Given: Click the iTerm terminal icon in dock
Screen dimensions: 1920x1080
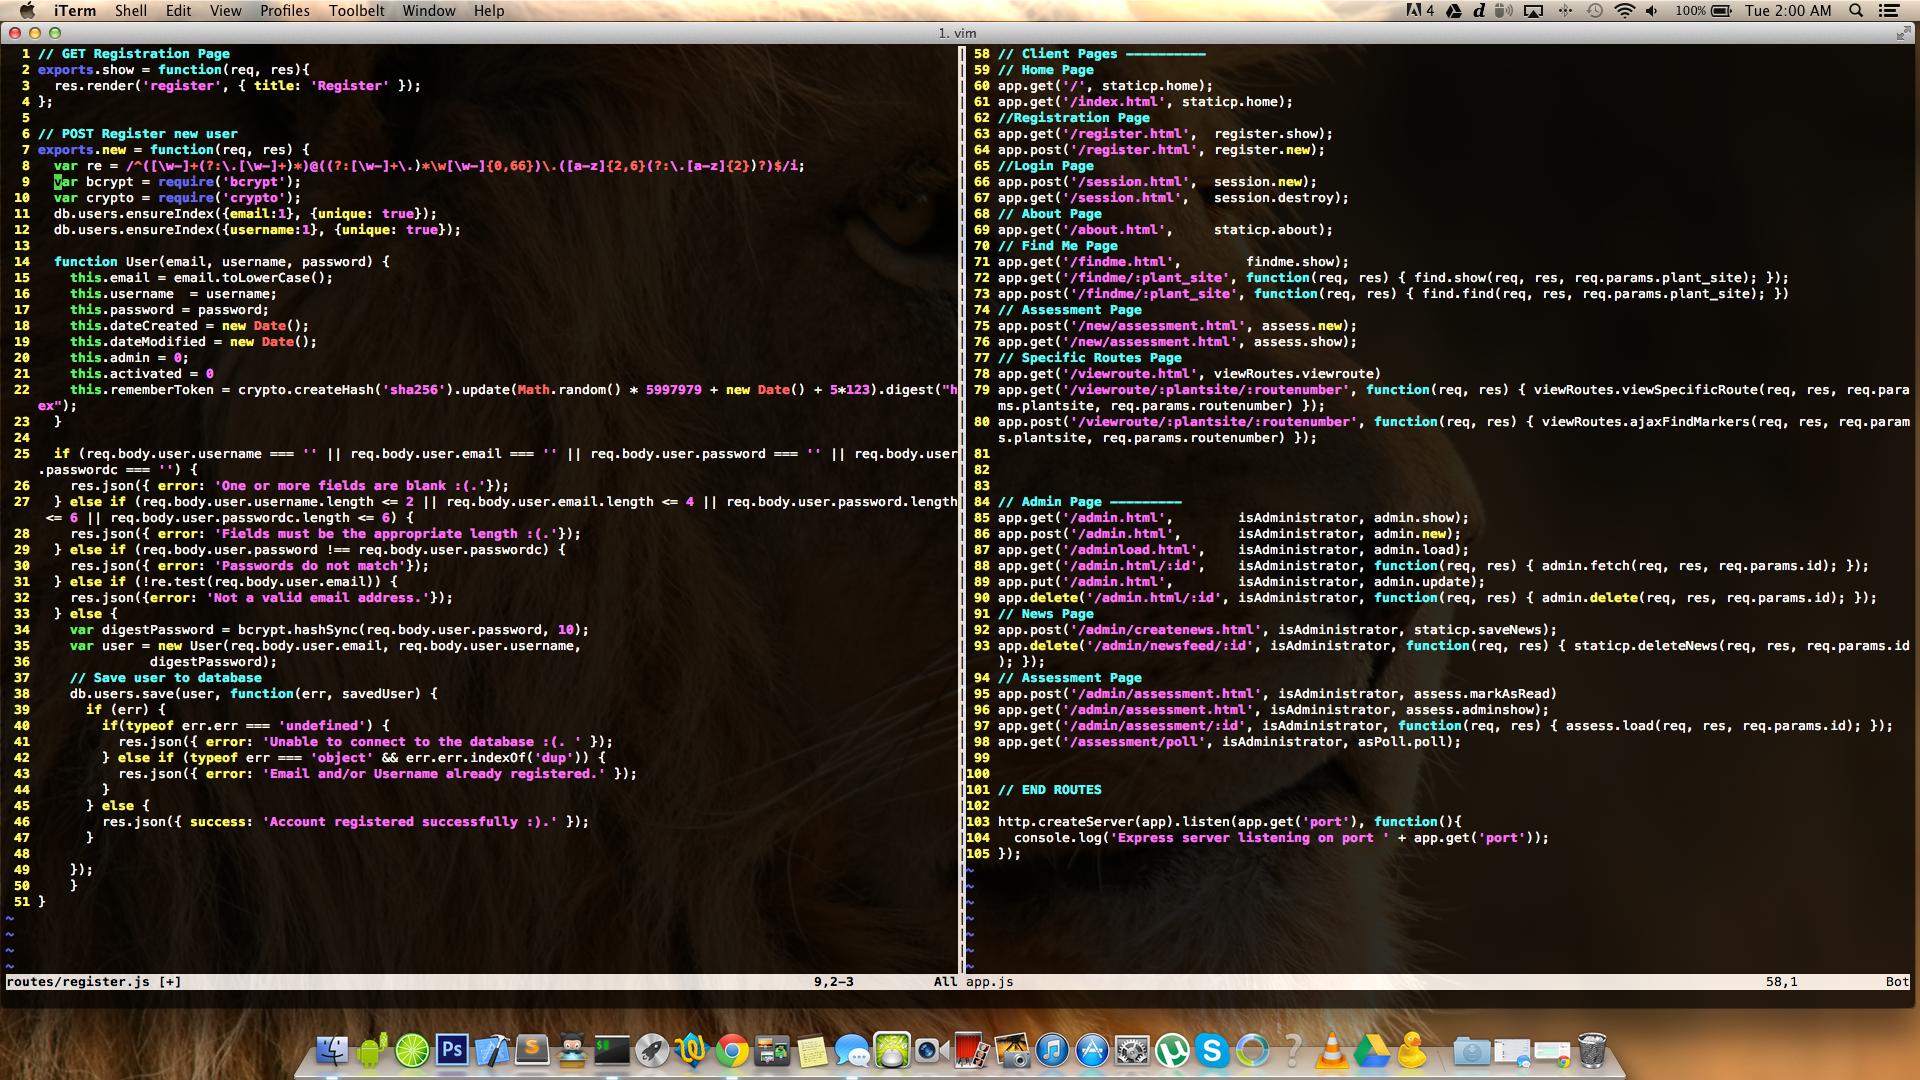Looking at the screenshot, I should click(612, 1050).
